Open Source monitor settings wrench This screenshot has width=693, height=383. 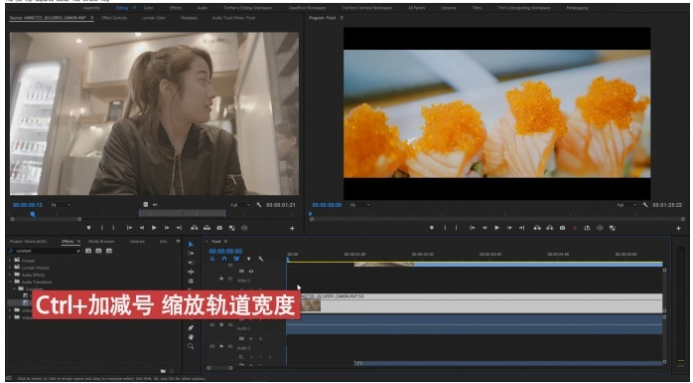[x=259, y=205]
